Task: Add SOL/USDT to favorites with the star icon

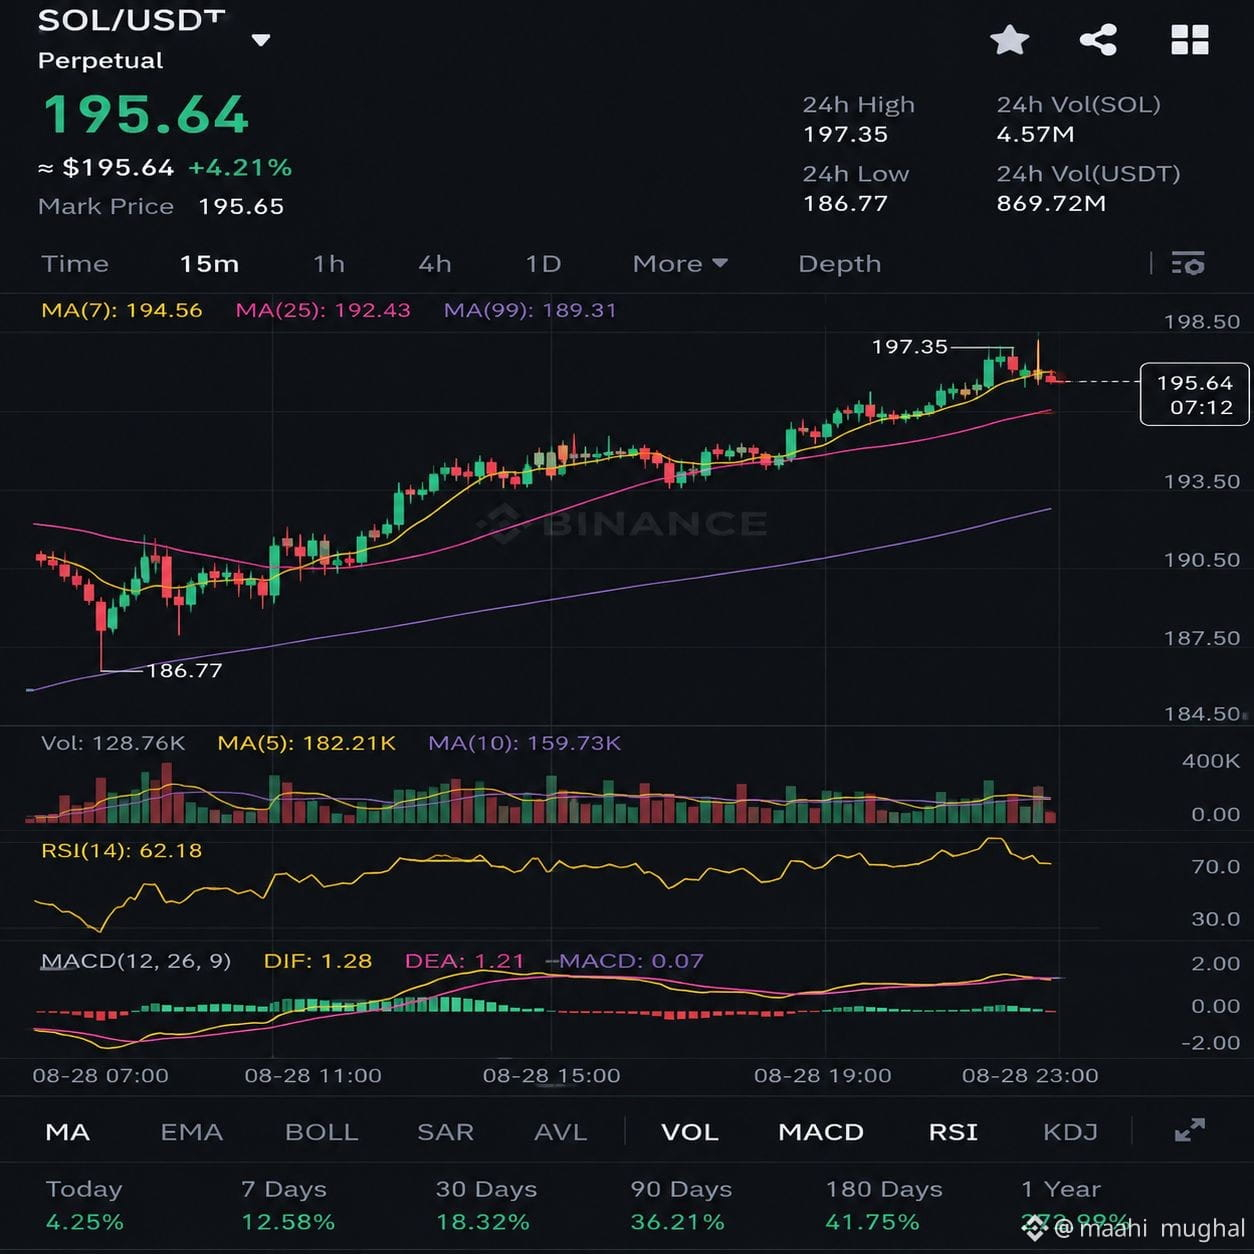Action: click(1009, 40)
